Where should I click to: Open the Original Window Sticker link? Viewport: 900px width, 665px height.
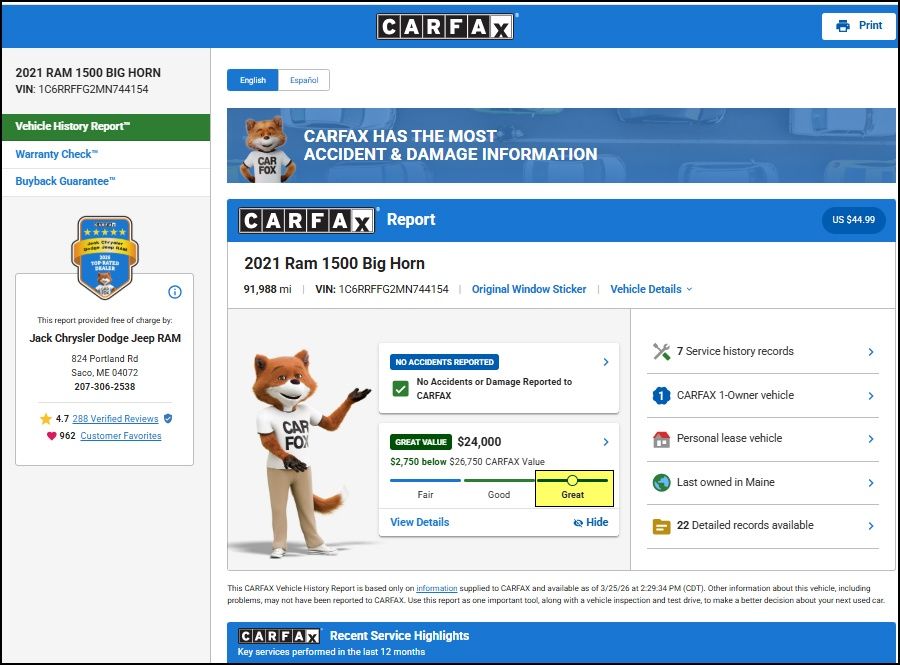point(529,289)
